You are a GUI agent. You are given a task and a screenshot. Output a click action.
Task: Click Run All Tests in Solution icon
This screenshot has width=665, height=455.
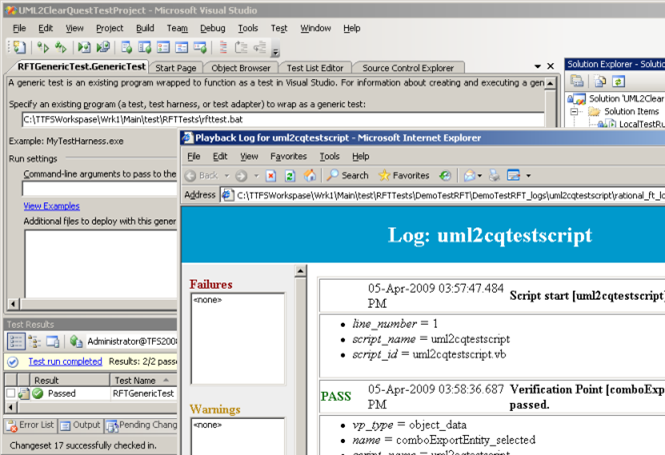61,47
